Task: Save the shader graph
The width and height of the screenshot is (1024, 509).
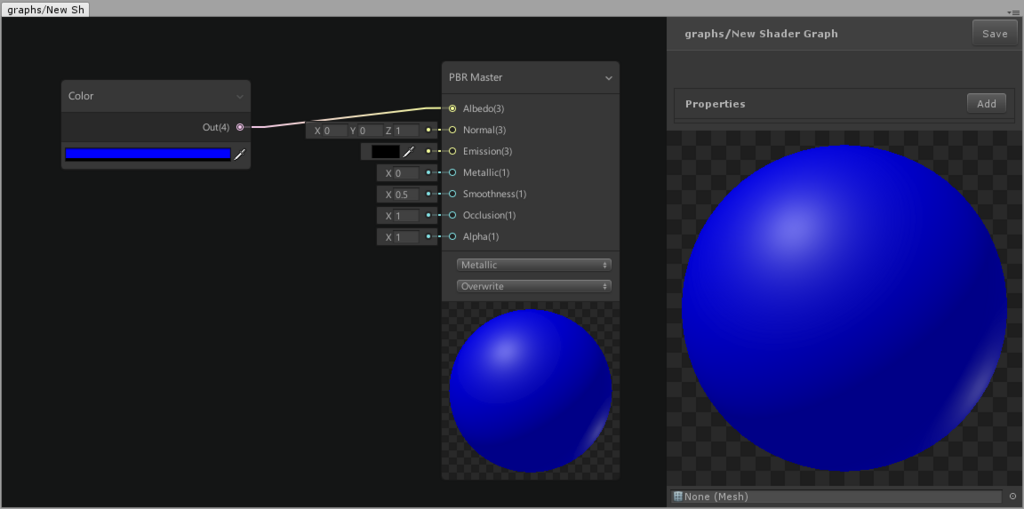Action: pos(995,33)
